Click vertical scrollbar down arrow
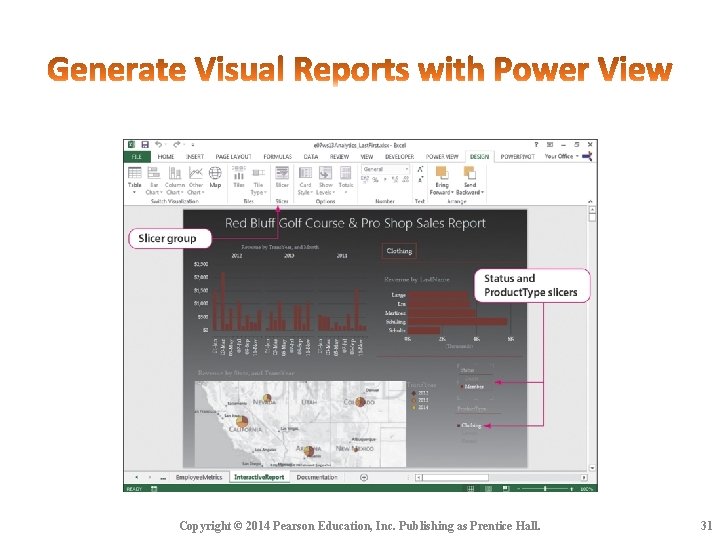This screenshot has height=540, width=720. coord(592,468)
